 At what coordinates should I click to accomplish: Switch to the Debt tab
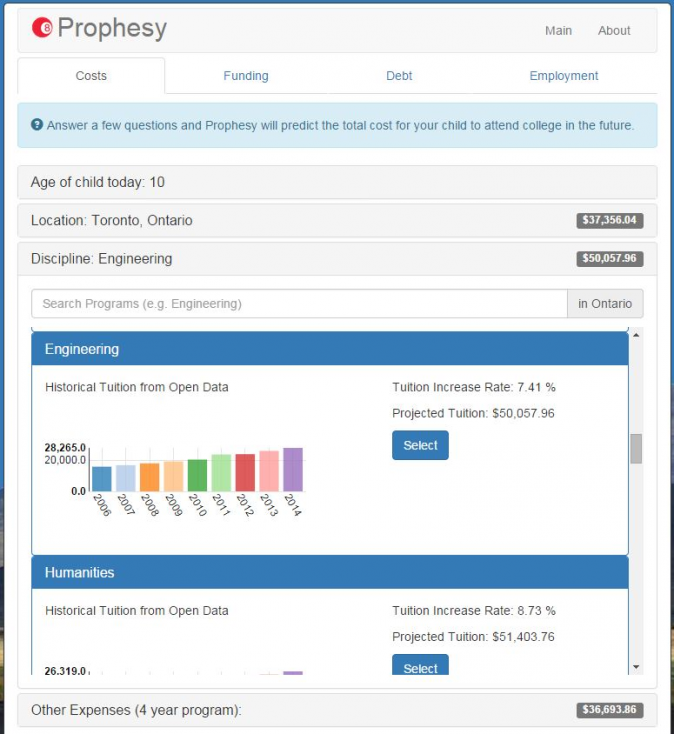399,76
